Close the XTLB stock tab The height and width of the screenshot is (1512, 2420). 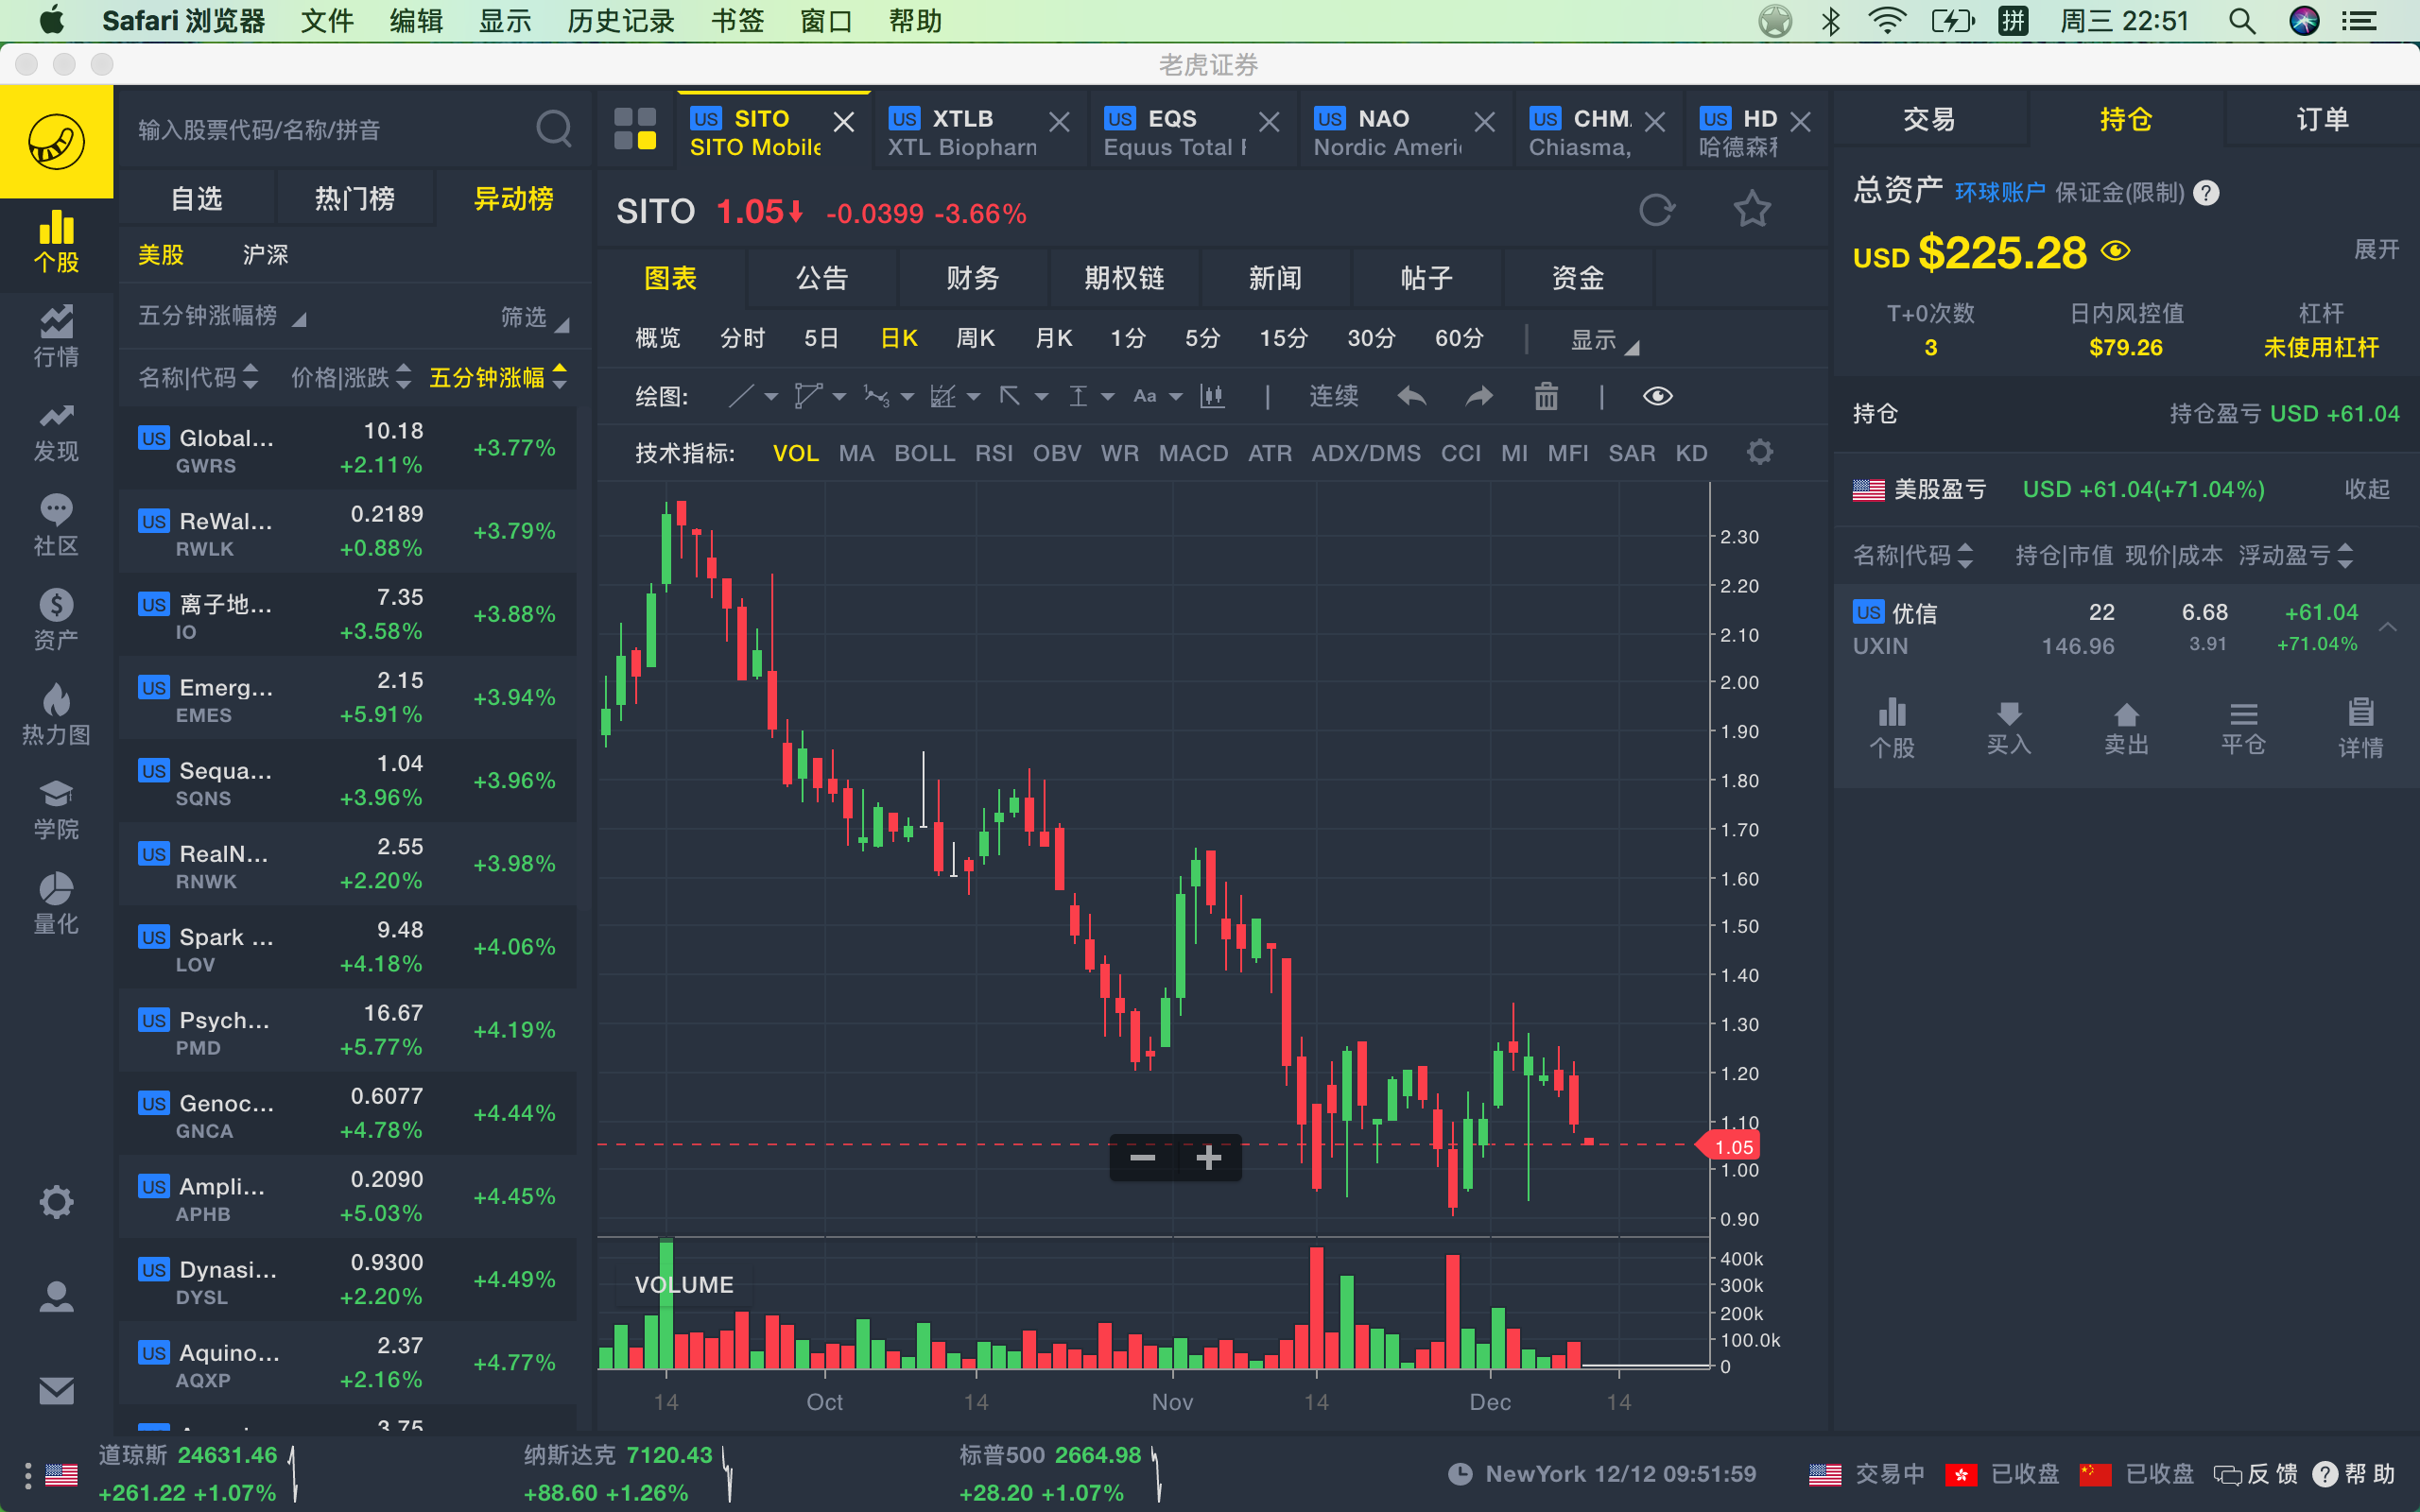point(1059,122)
